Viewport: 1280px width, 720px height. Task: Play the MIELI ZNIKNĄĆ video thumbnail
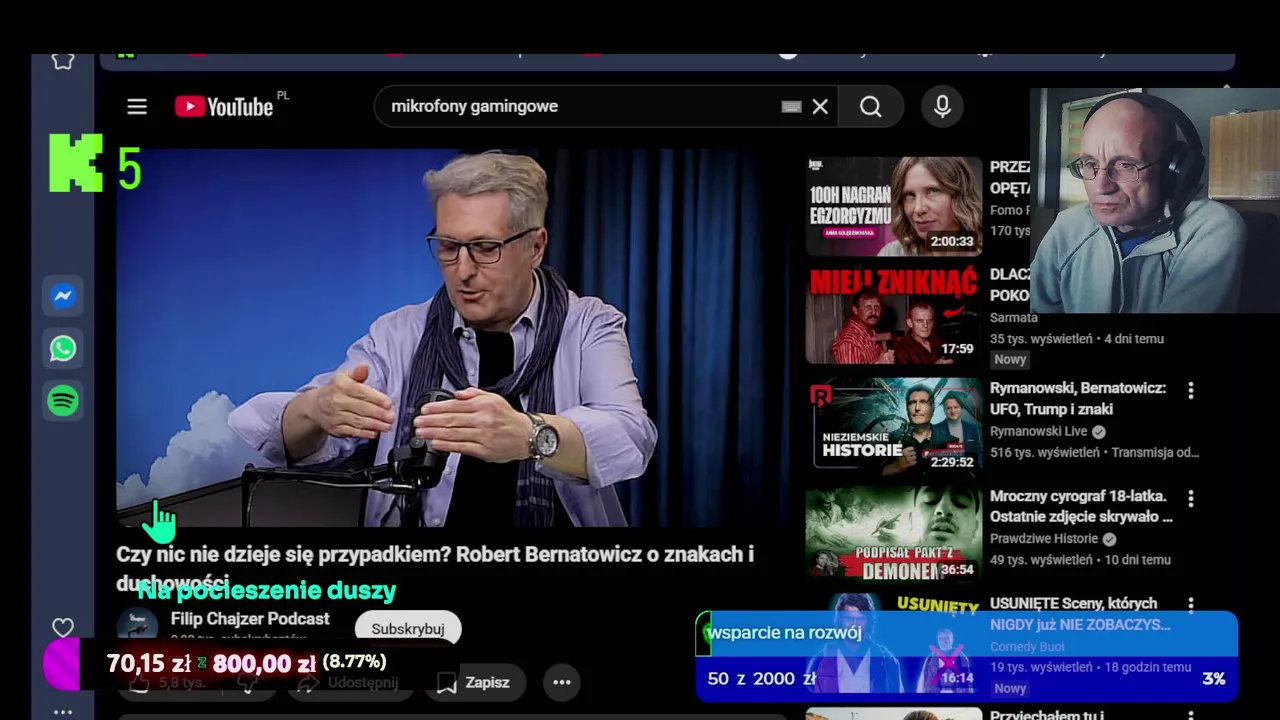point(894,314)
